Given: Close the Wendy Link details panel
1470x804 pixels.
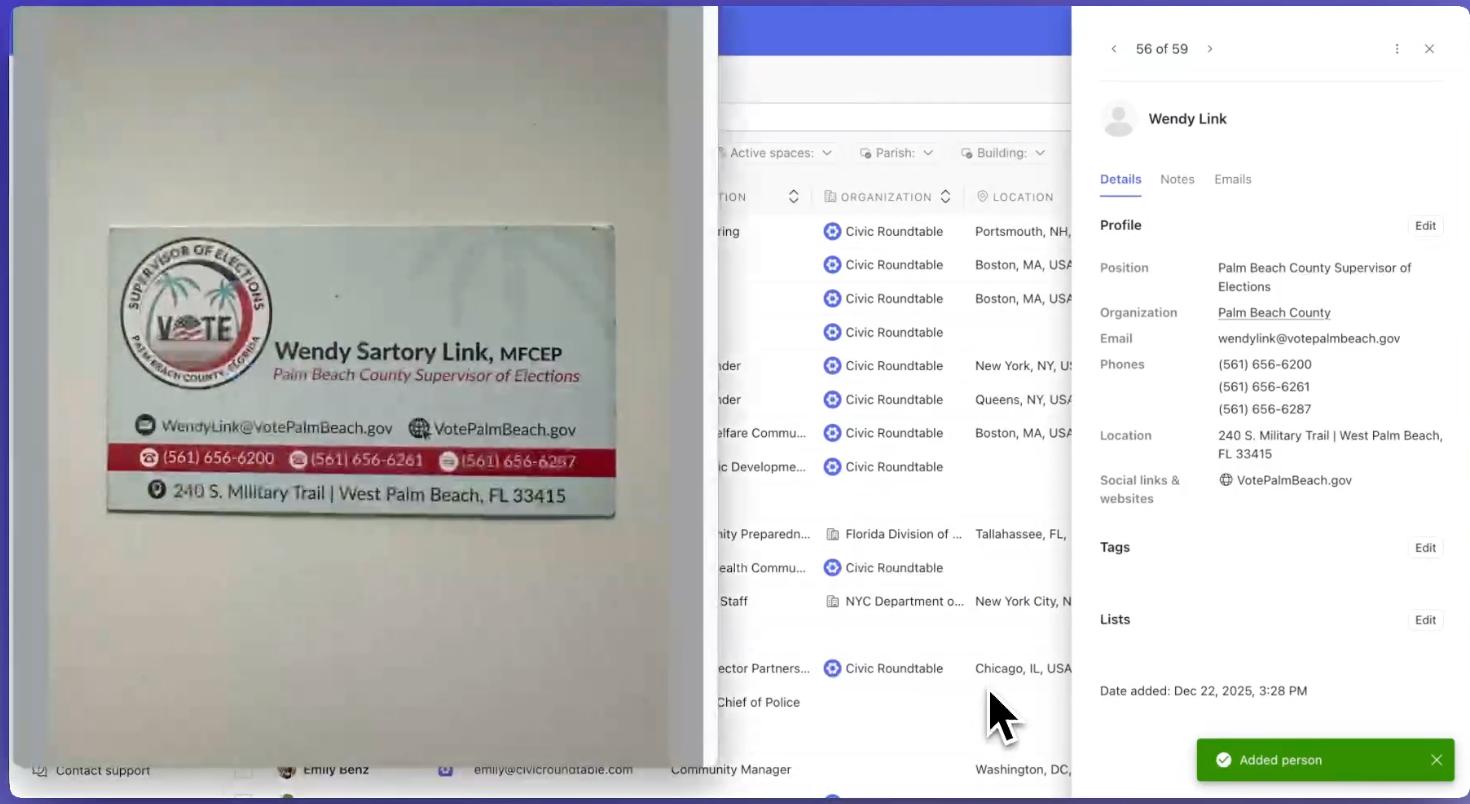Looking at the screenshot, I should (x=1430, y=49).
